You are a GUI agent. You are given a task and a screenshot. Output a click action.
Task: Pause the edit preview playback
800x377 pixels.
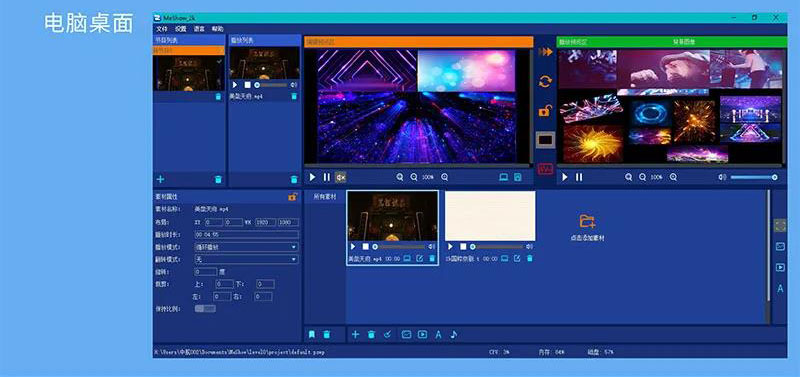327,178
